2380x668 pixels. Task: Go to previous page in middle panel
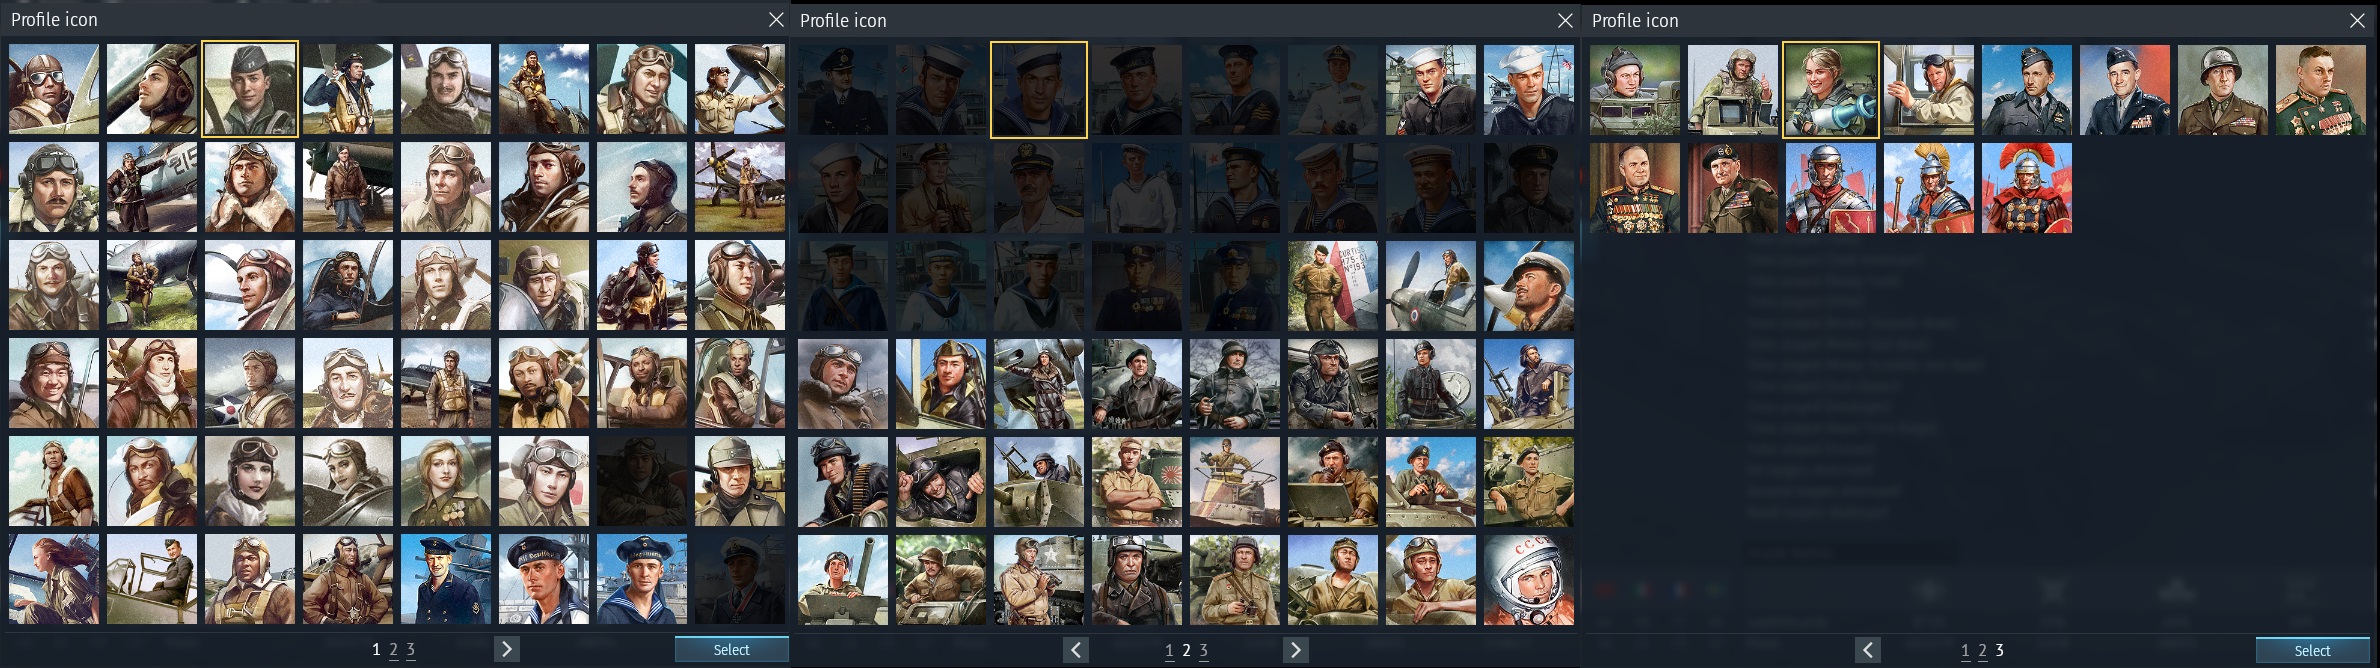tap(1075, 650)
